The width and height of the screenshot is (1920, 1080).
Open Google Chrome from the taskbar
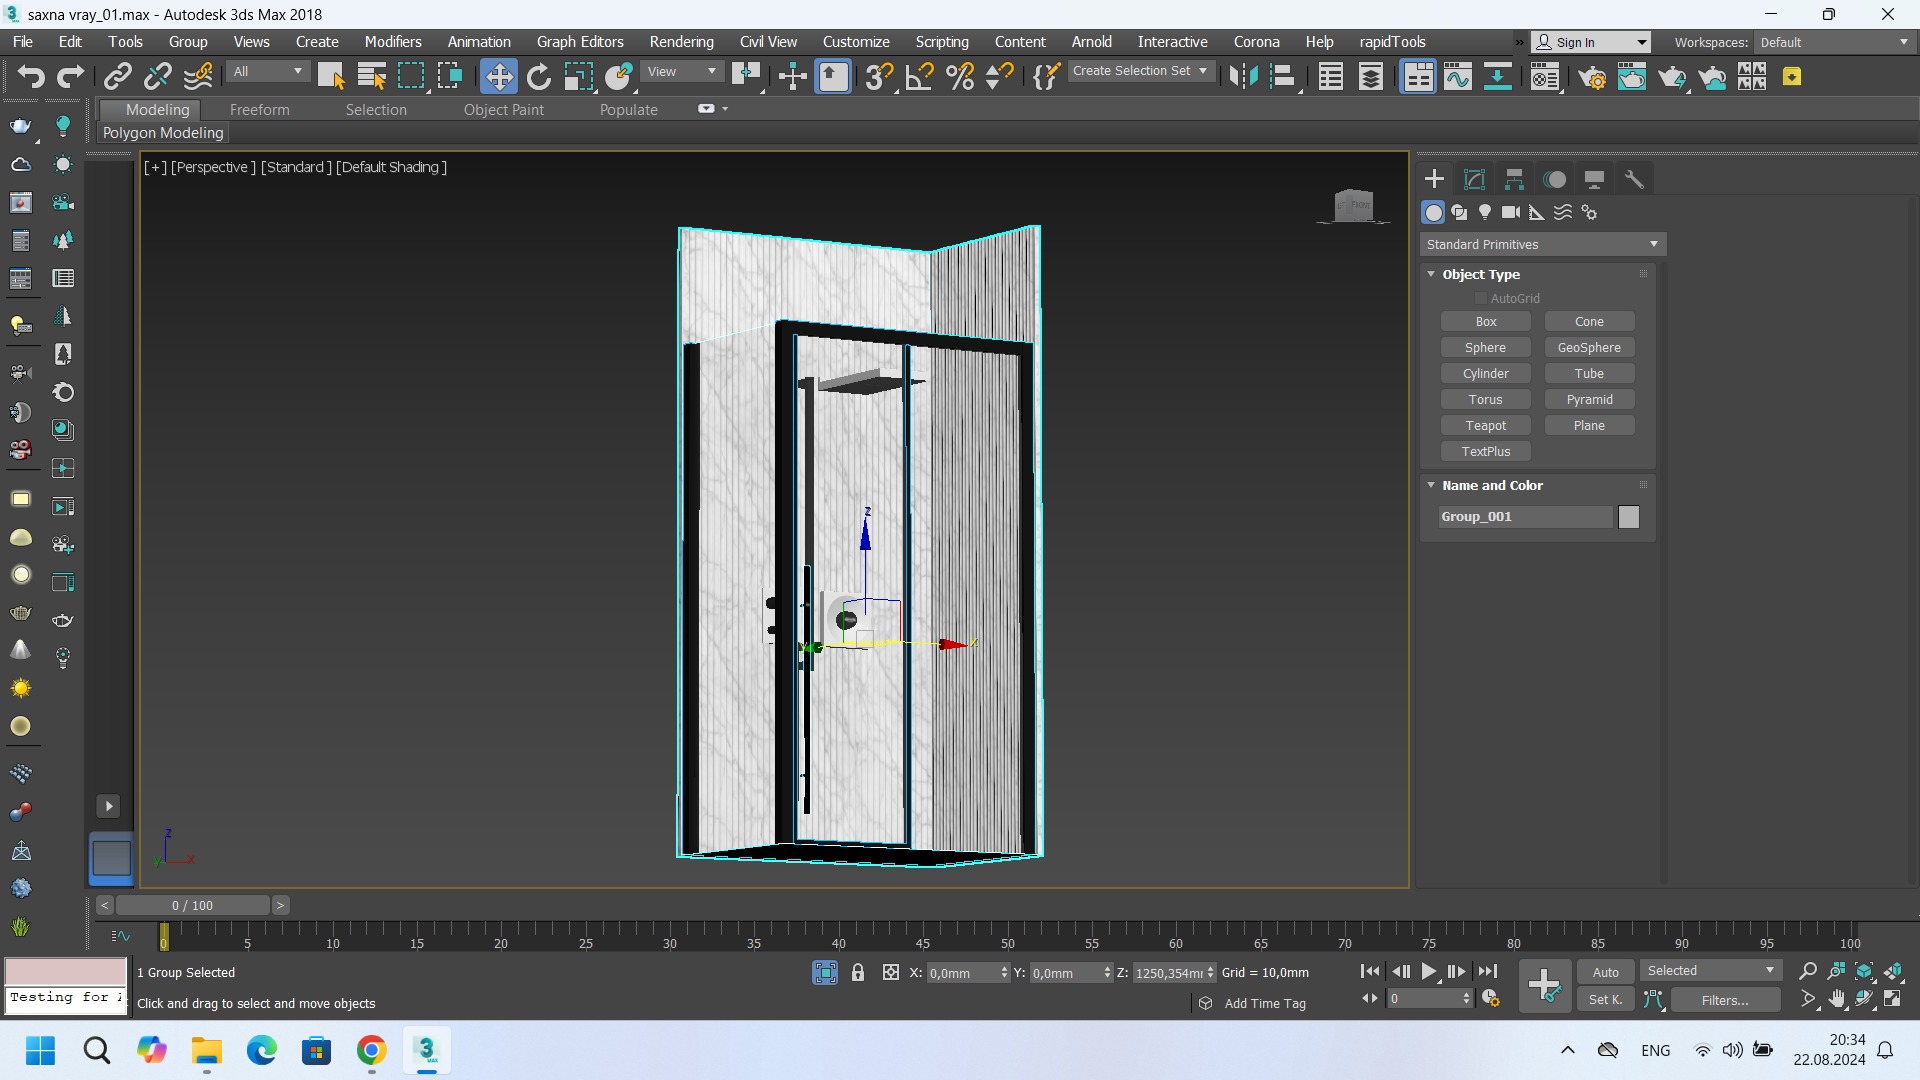371,1051
